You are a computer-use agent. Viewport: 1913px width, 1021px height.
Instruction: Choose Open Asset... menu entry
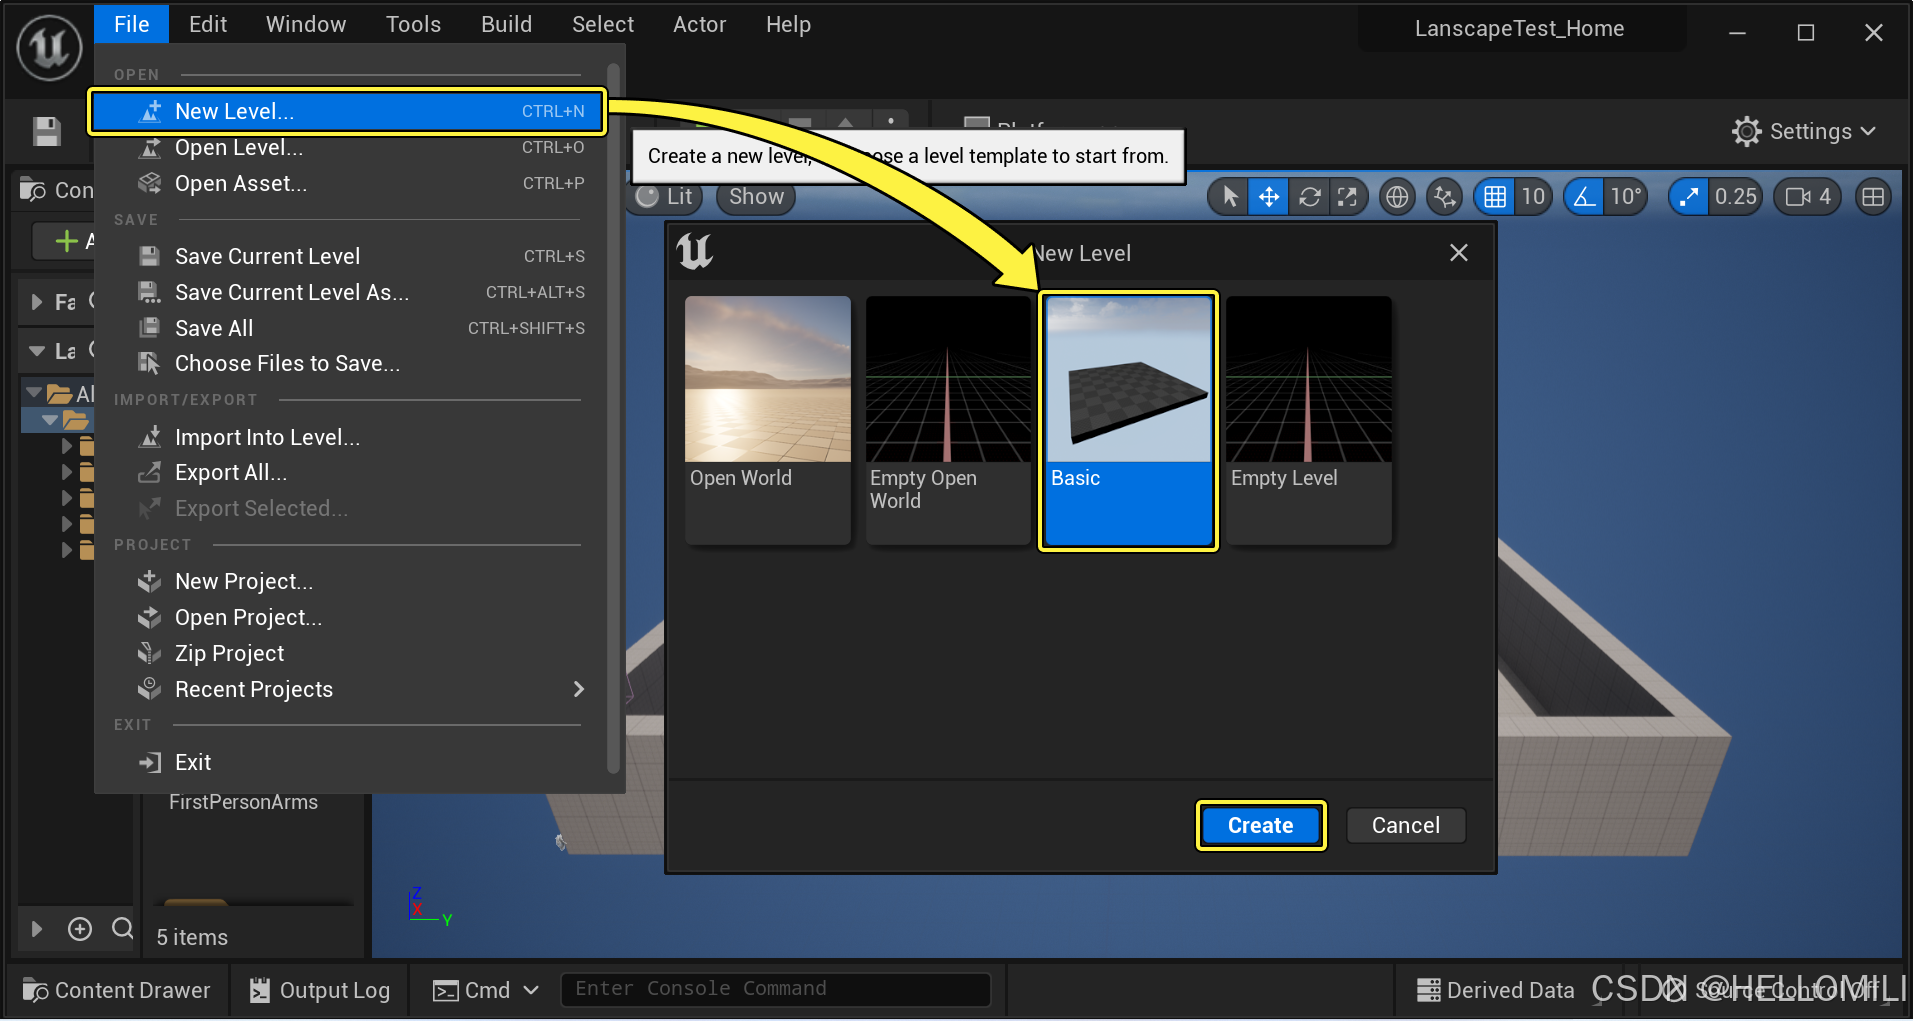point(350,184)
